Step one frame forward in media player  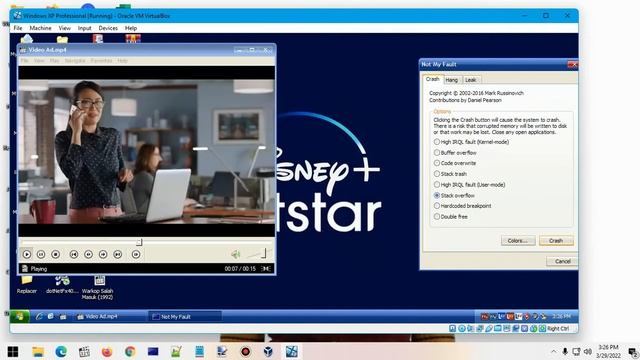[x=136, y=254]
